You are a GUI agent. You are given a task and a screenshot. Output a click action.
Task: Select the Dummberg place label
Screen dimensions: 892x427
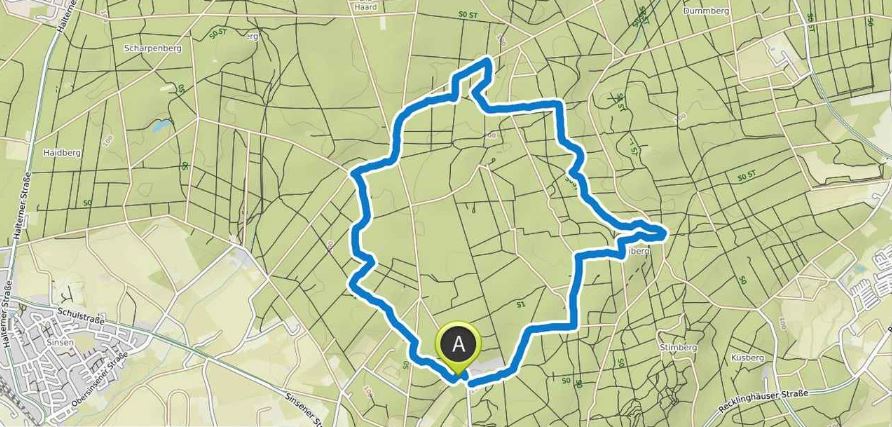(705, 11)
